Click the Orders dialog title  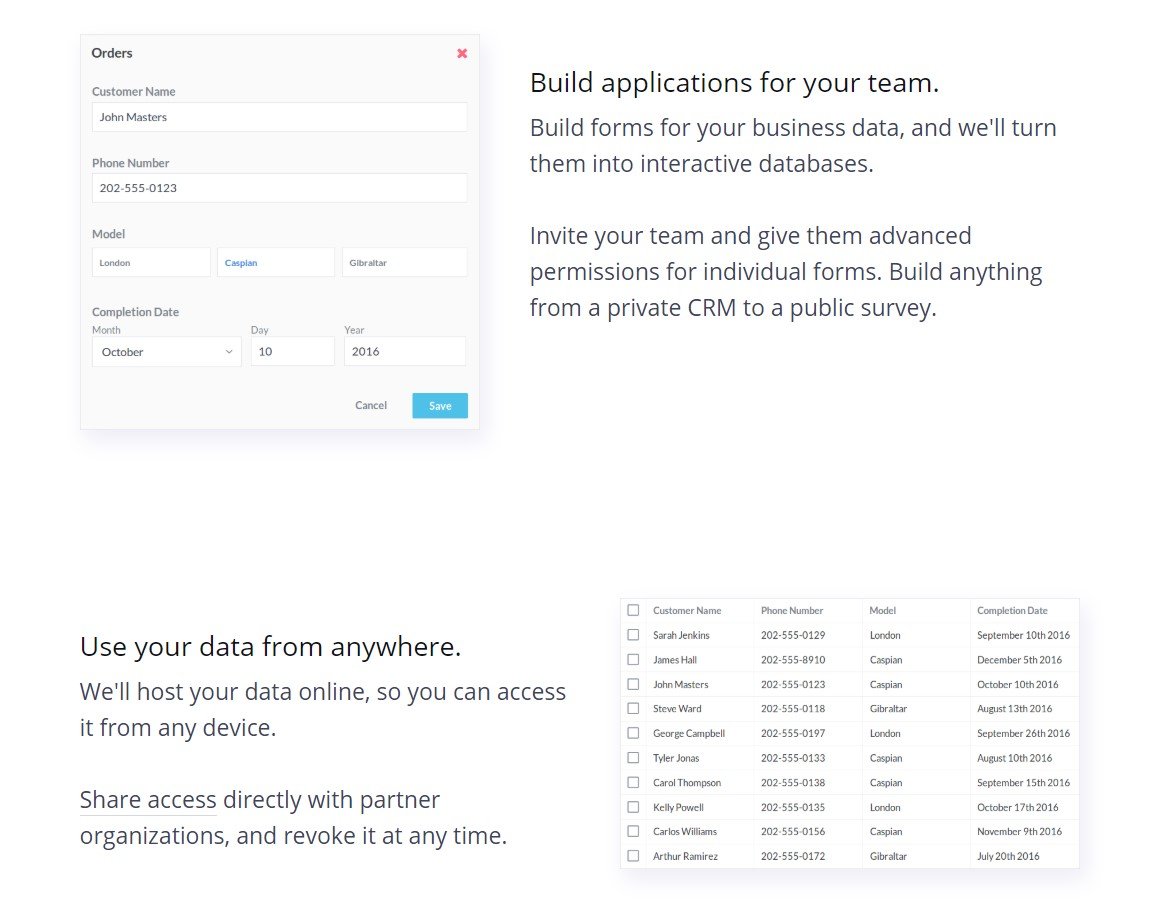click(112, 53)
